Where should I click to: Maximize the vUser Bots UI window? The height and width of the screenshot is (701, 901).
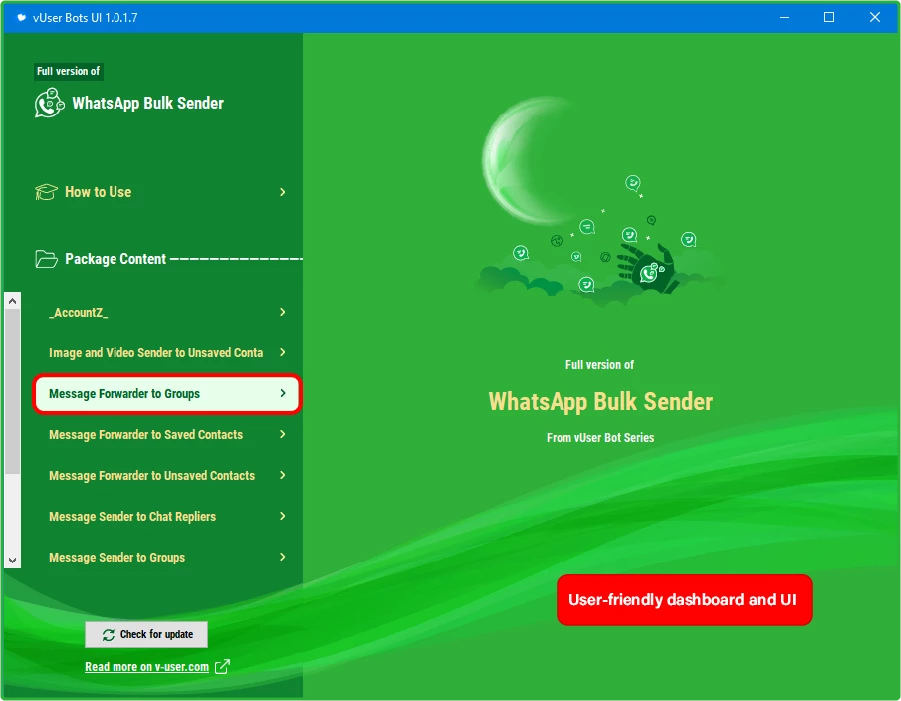tap(829, 17)
